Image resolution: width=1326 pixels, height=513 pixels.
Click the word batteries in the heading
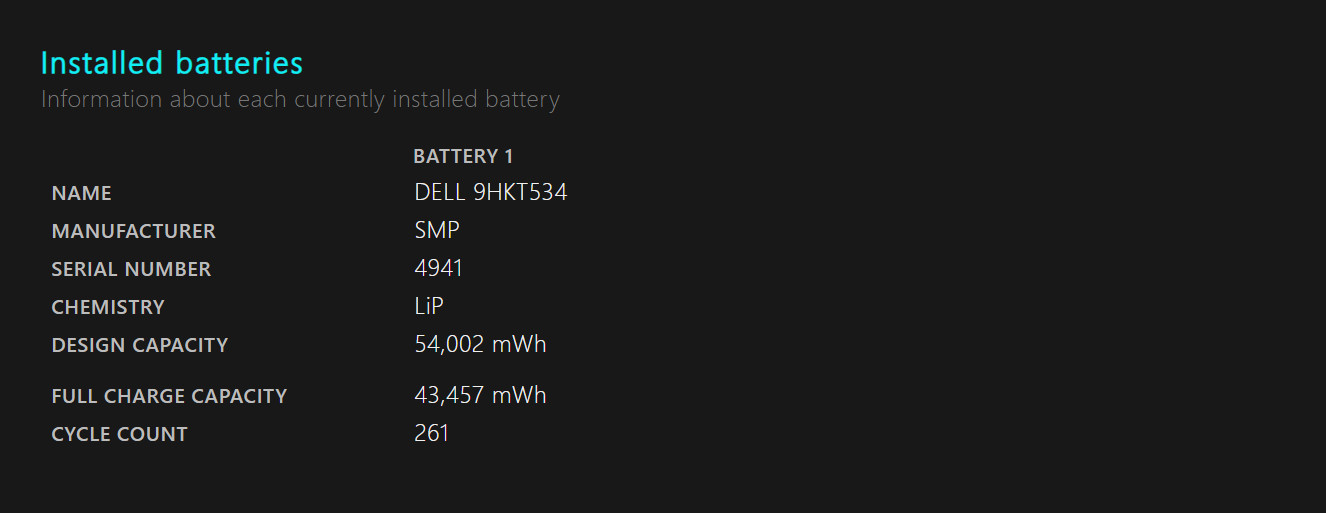(x=239, y=63)
